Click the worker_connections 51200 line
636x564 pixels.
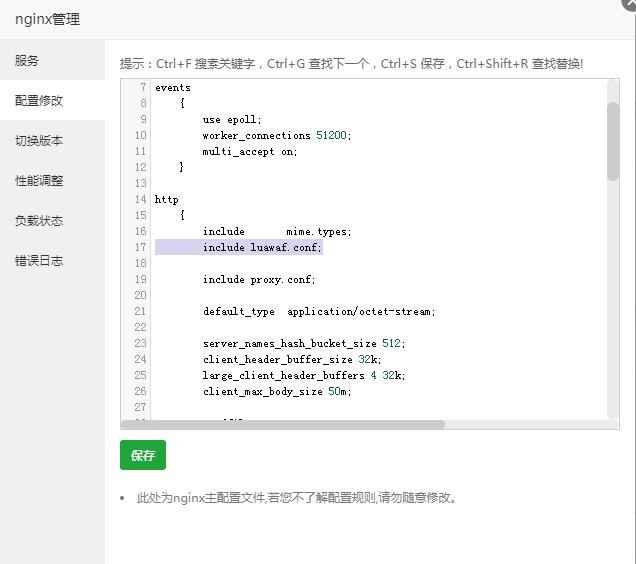coord(276,136)
